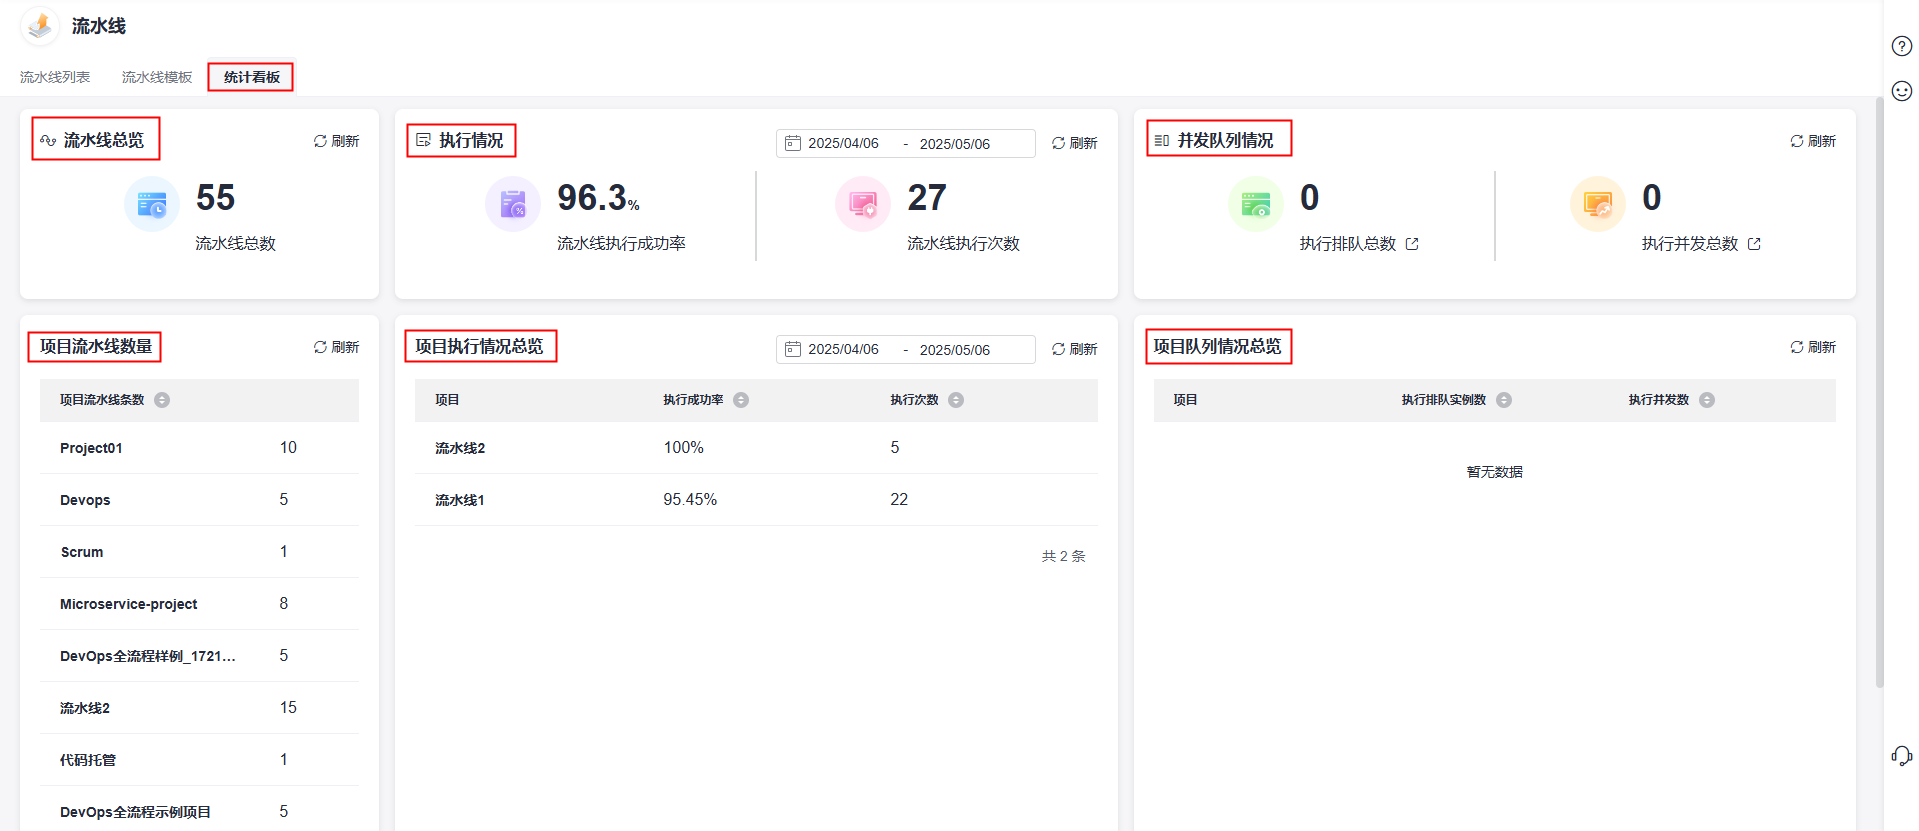Click the pipeline service logo icon

coord(40,26)
